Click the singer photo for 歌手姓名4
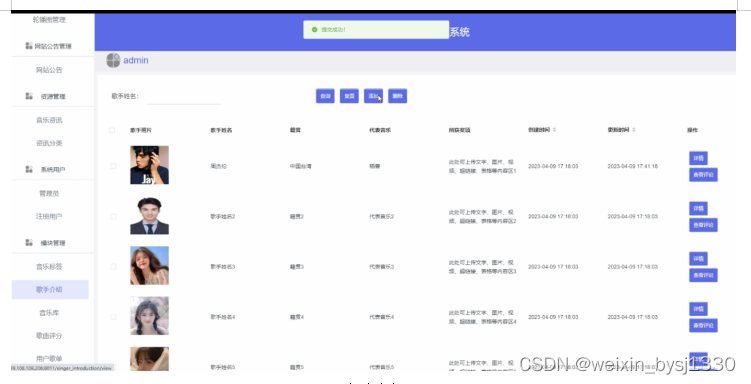751x384 pixels. click(x=149, y=316)
